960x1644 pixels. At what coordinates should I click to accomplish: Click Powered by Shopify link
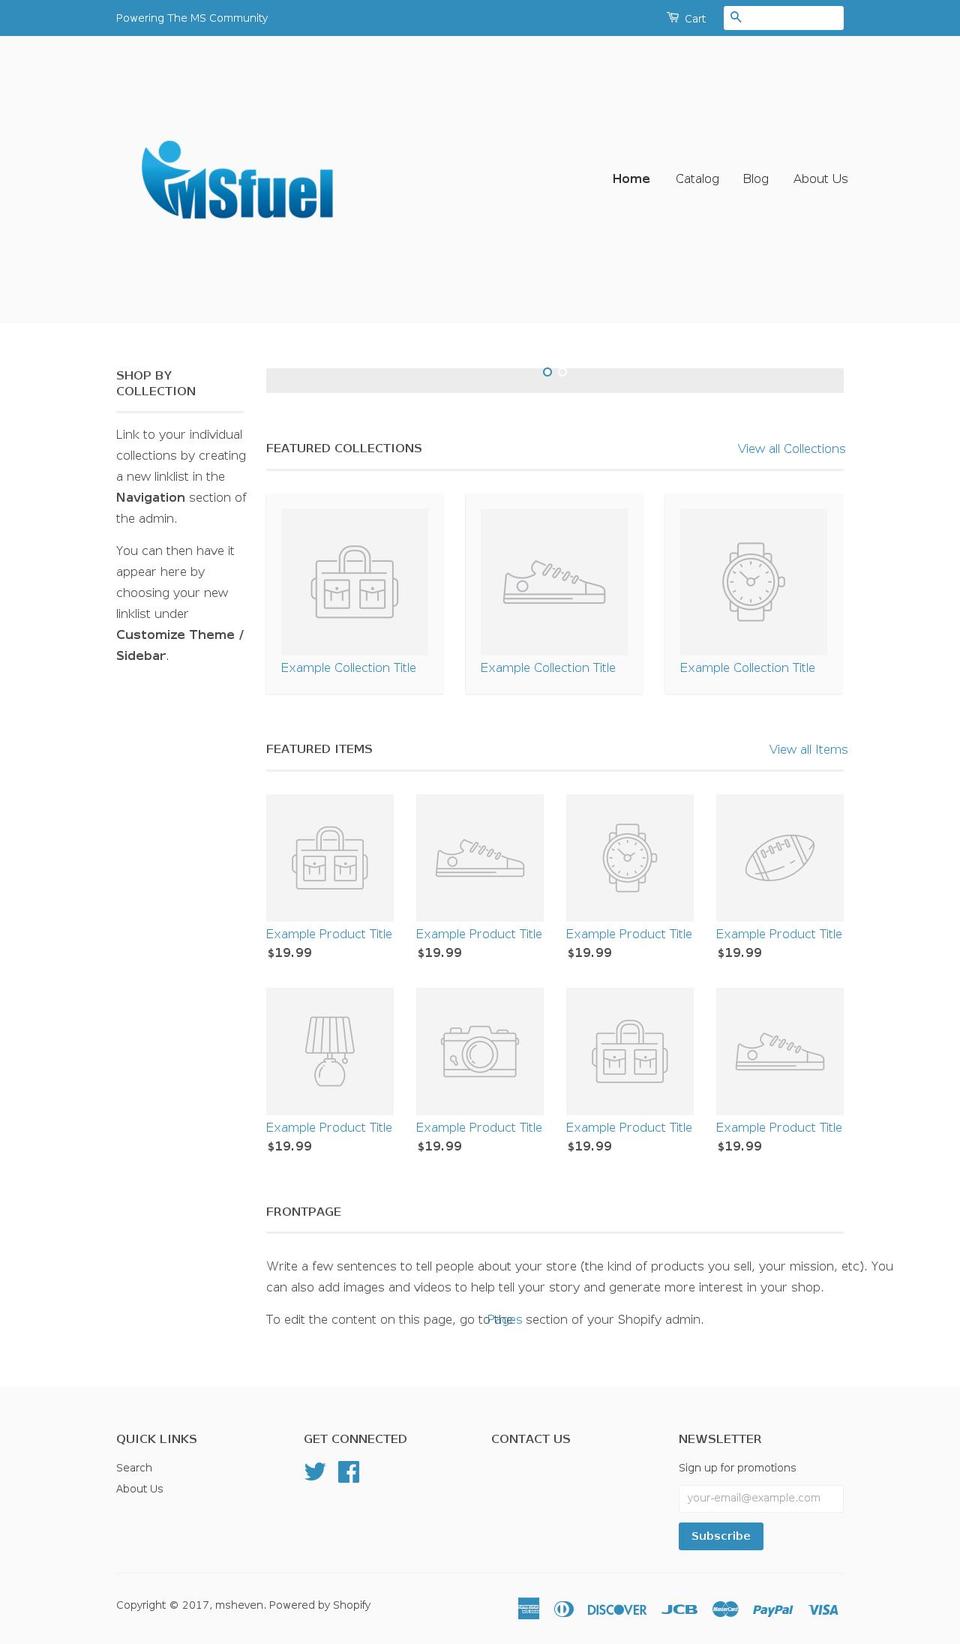(320, 1605)
